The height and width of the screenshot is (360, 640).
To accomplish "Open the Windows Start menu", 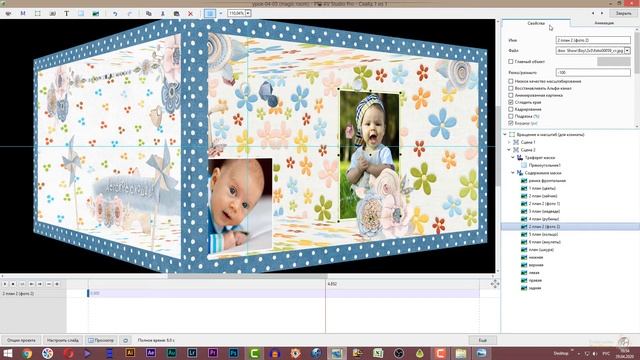I will pos(7,353).
